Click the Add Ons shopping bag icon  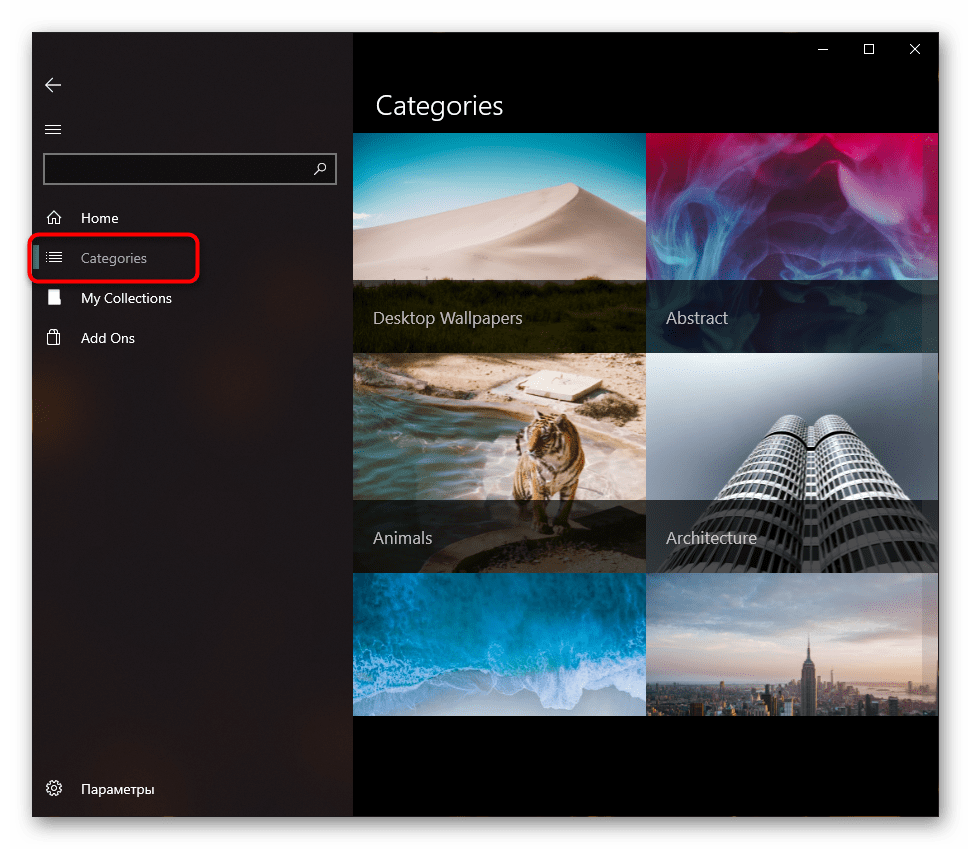point(54,338)
